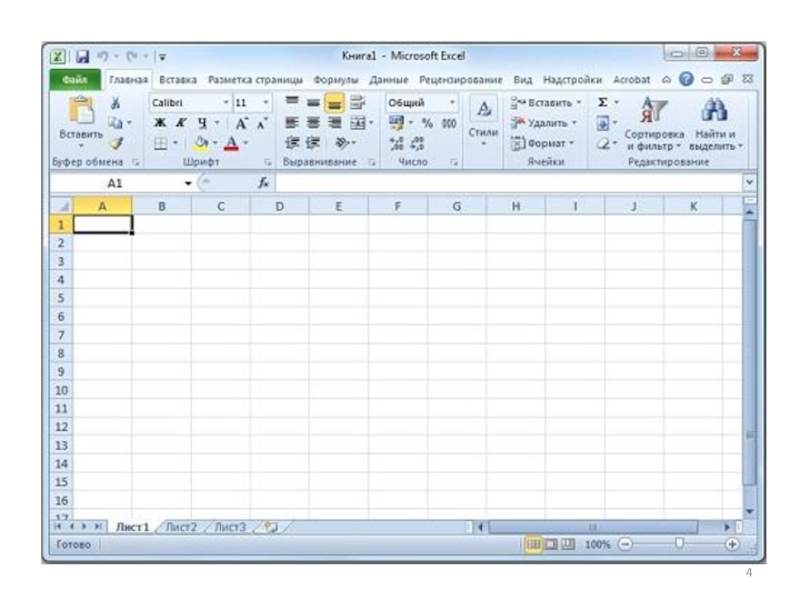
Task: Toggle Underline (Ч) formatting
Action: [203, 123]
